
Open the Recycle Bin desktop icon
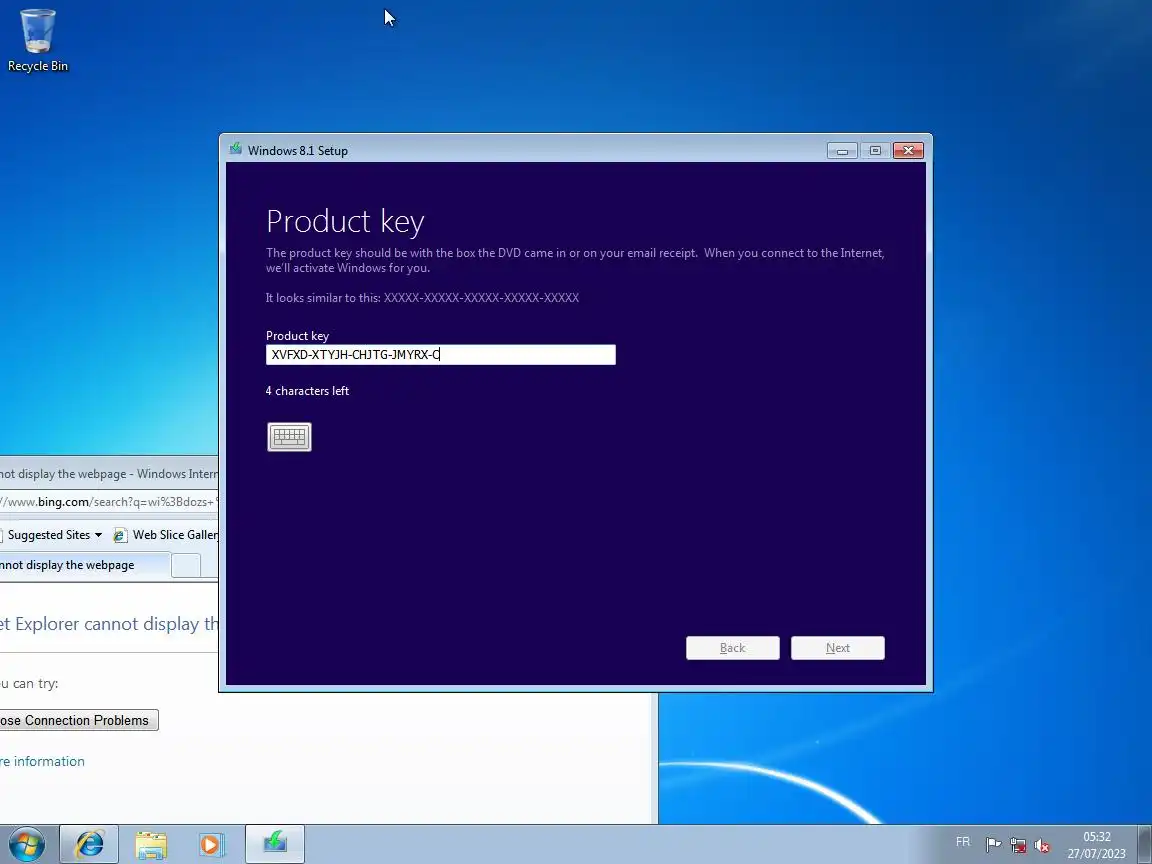[x=37, y=40]
